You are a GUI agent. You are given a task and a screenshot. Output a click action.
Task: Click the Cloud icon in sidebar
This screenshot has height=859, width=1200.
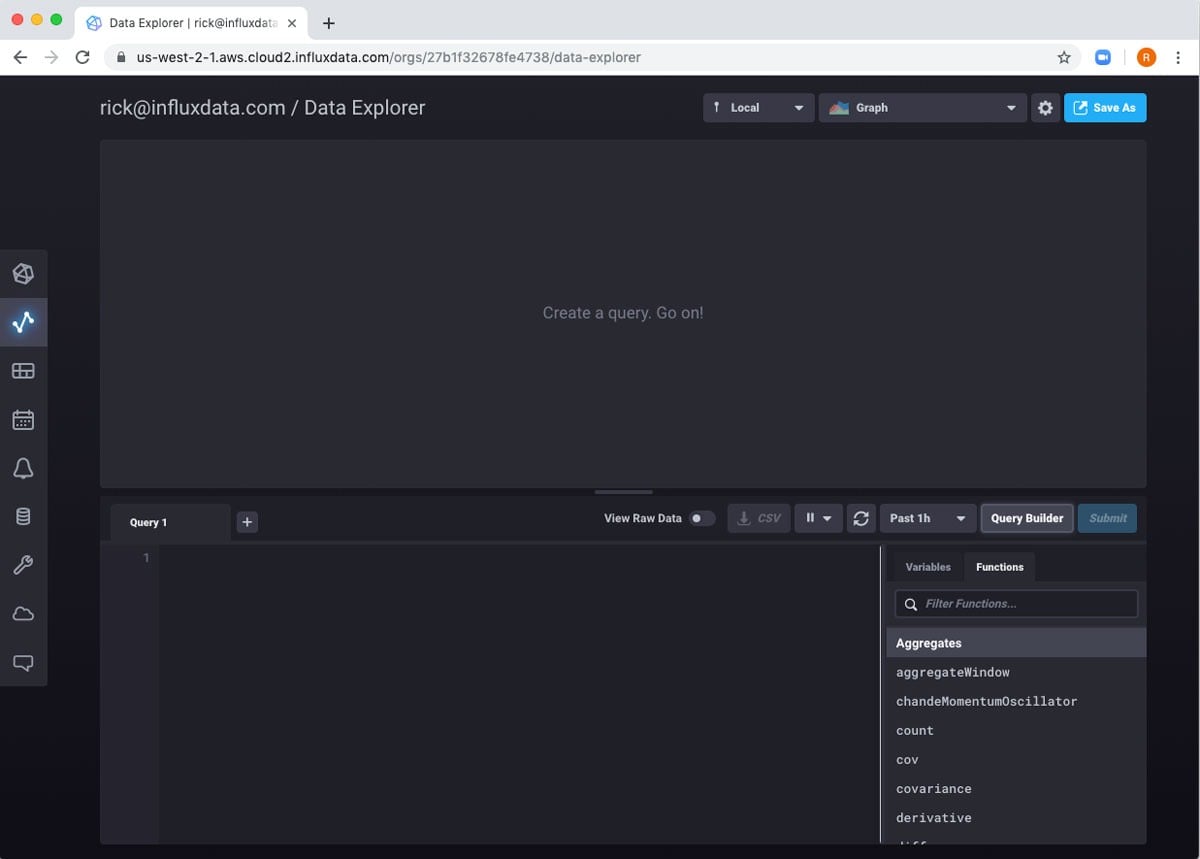(x=23, y=614)
